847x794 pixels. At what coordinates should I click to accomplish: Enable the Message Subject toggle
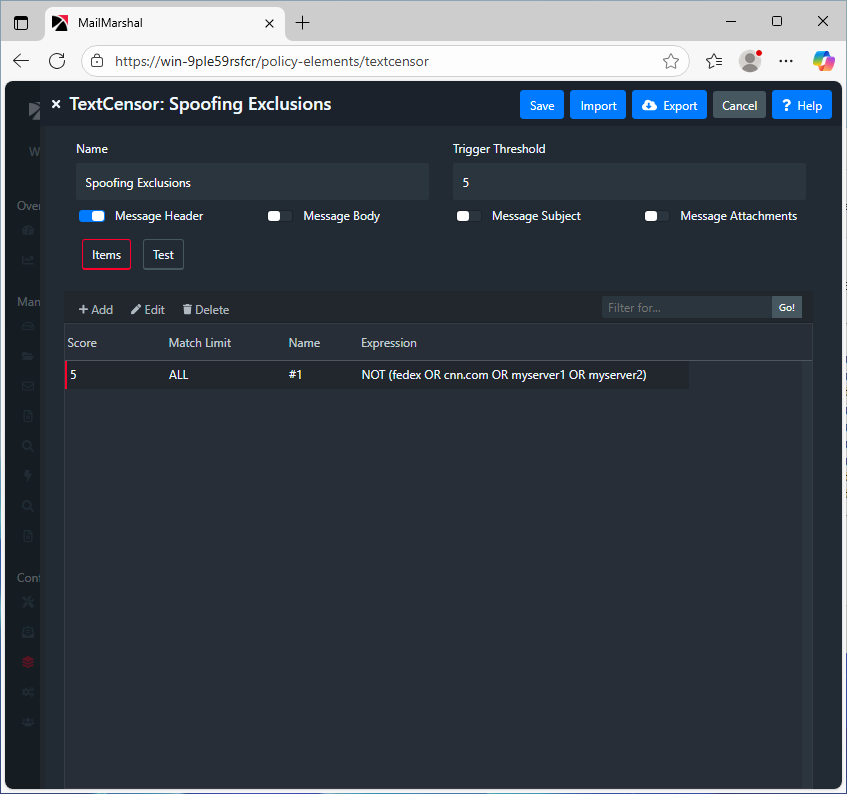pyautogui.click(x=468, y=216)
